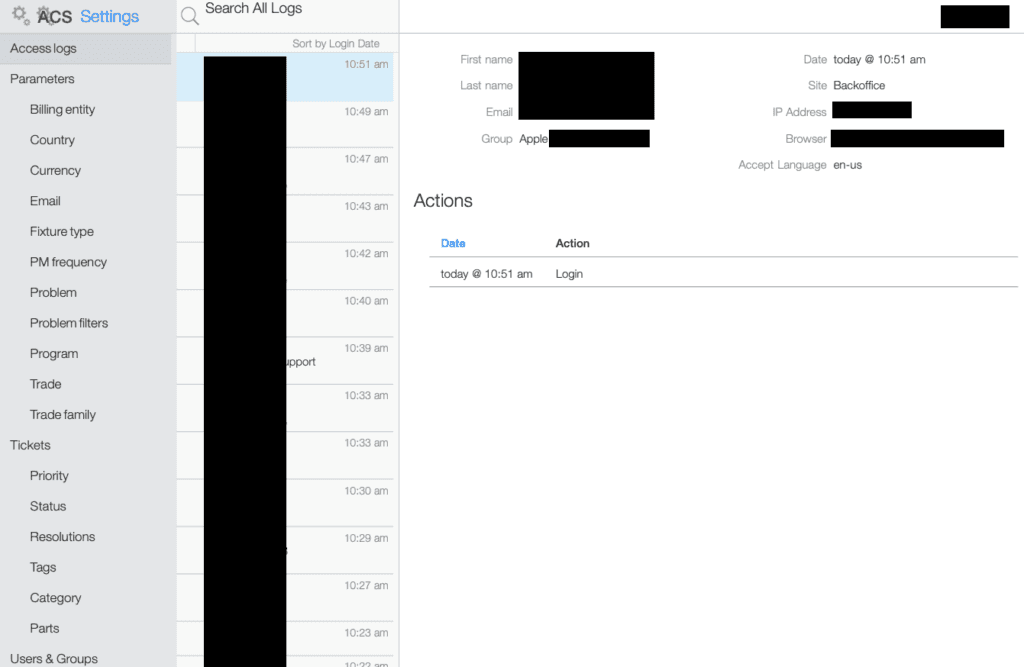Click the search magnifier icon
The width and height of the screenshot is (1024, 667).
pos(189,16)
